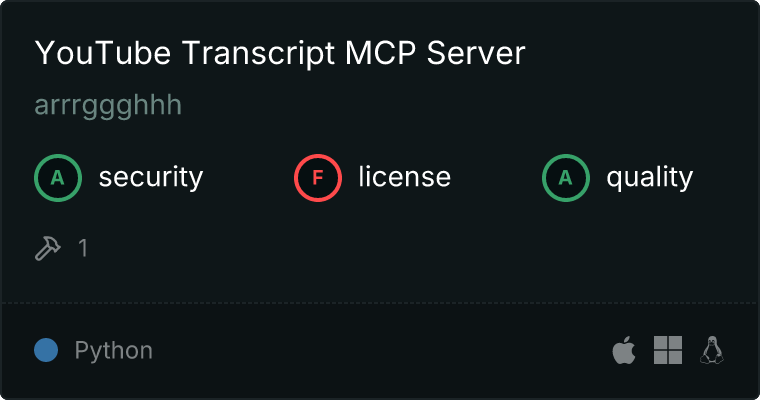Image resolution: width=760 pixels, height=400 pixels.
Task: Click the red F license grade badge
Action: [x=317, y=178]
